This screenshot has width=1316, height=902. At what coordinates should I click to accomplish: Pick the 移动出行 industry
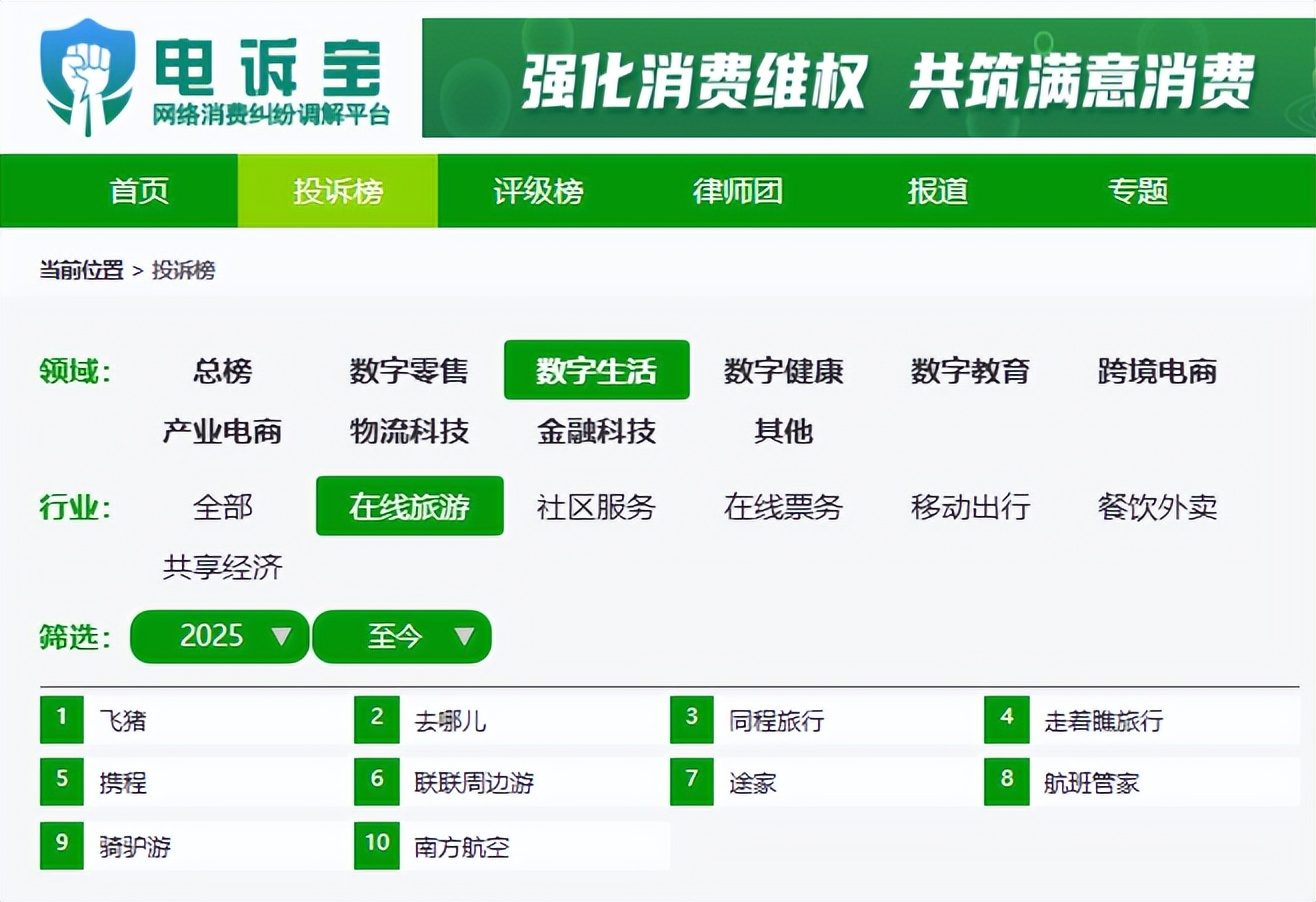(x=971, y=507)
